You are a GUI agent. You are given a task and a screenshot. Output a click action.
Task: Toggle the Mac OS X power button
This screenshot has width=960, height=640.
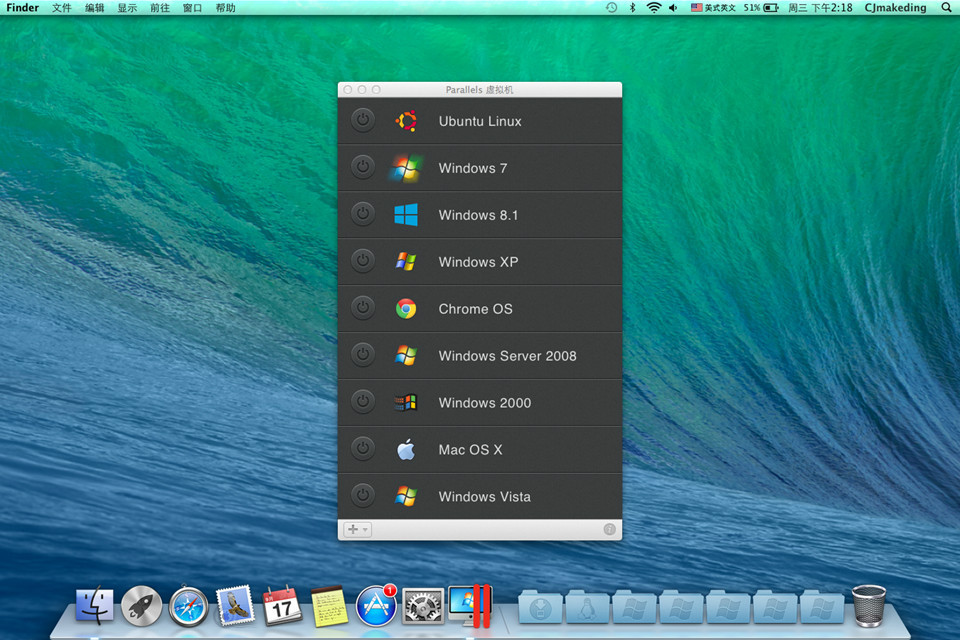pos(363,449)
